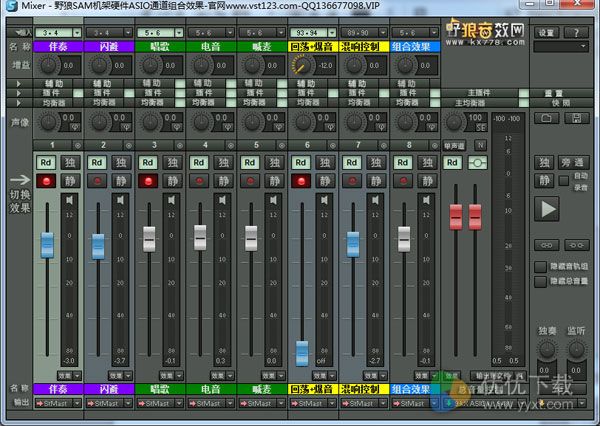Viewport: 600px width, 426px height.
Task: Click the 旁通 bypass button
Action: pos(573,163)
